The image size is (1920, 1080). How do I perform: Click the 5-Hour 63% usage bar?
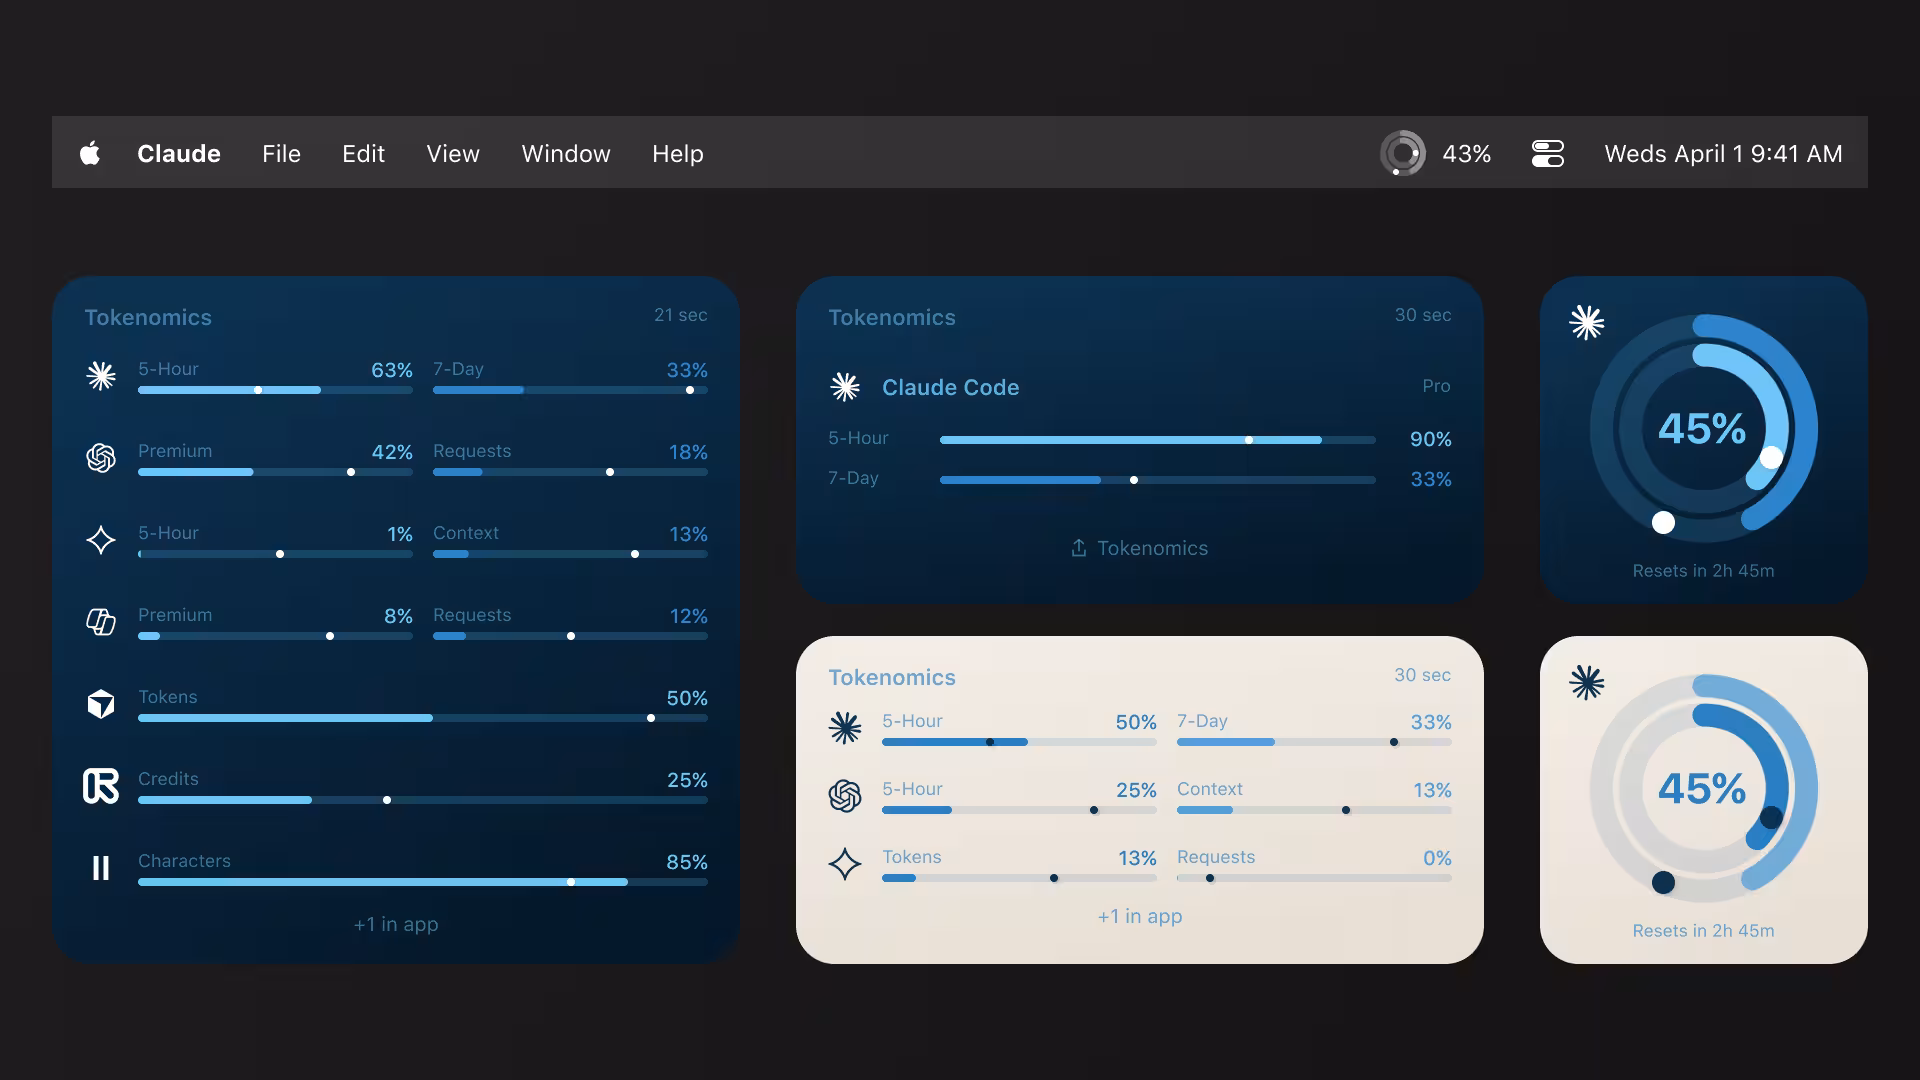click(275, 390)
